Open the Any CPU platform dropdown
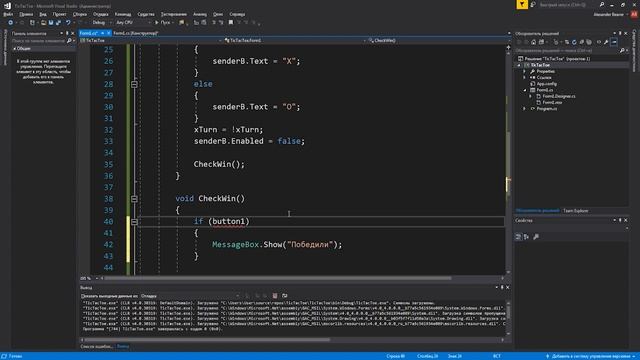The image size is (640, 360). [x=133, y=22]
